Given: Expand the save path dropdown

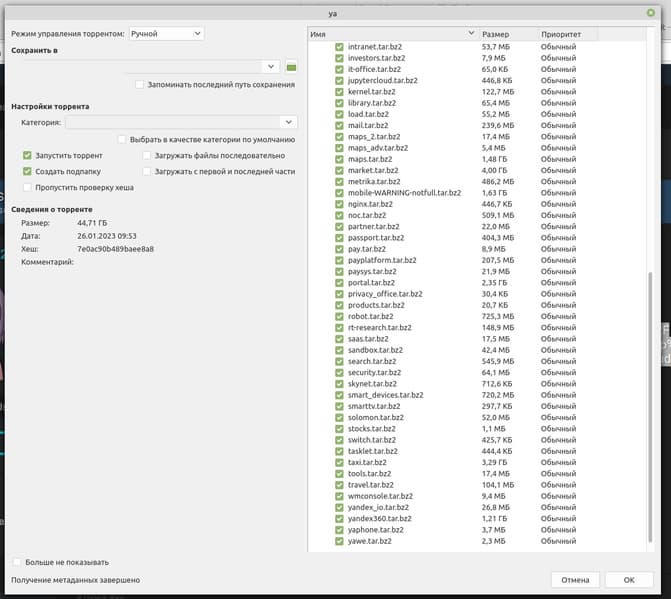Looking at the screenshot, I should click(271, 67).
